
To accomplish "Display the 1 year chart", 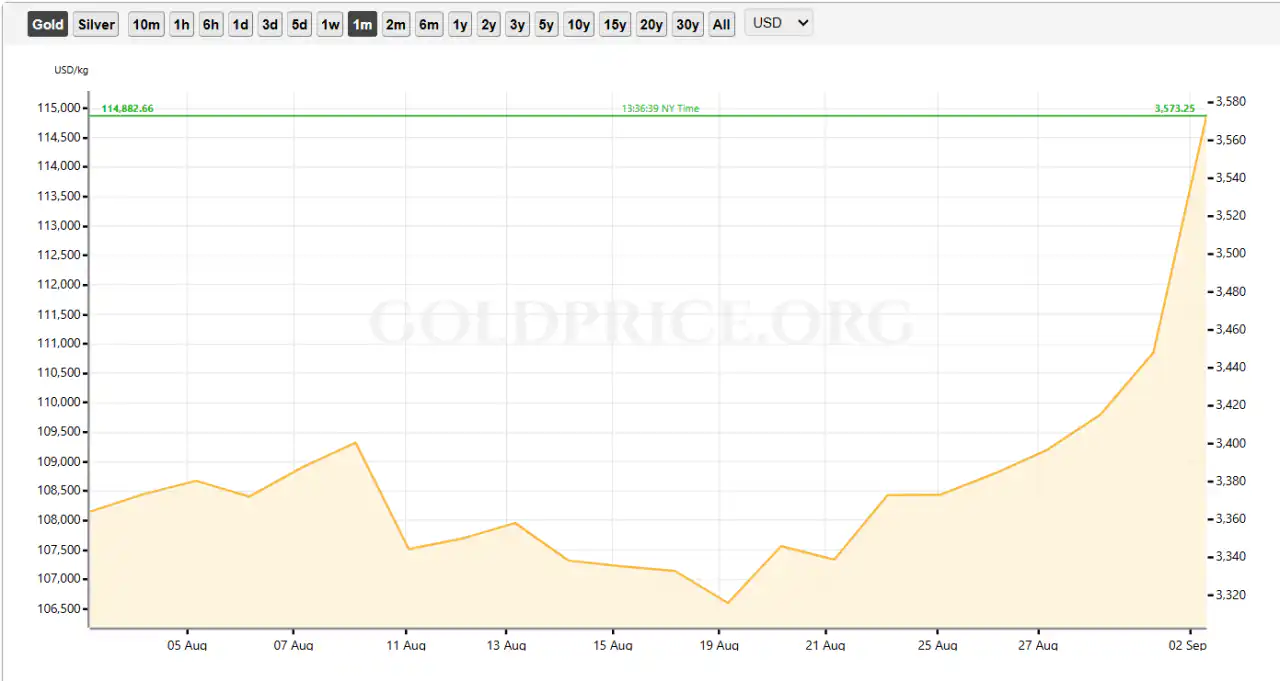I will coord(460,23).
